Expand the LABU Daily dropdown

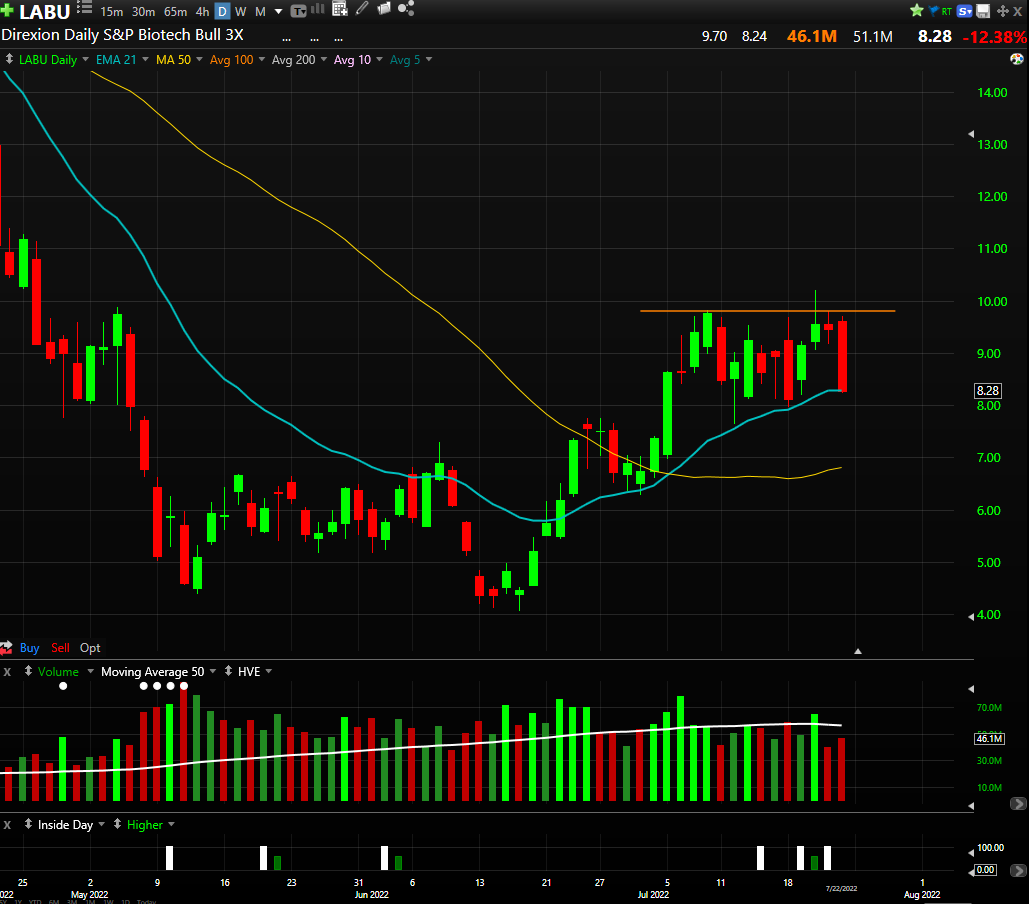85,60
